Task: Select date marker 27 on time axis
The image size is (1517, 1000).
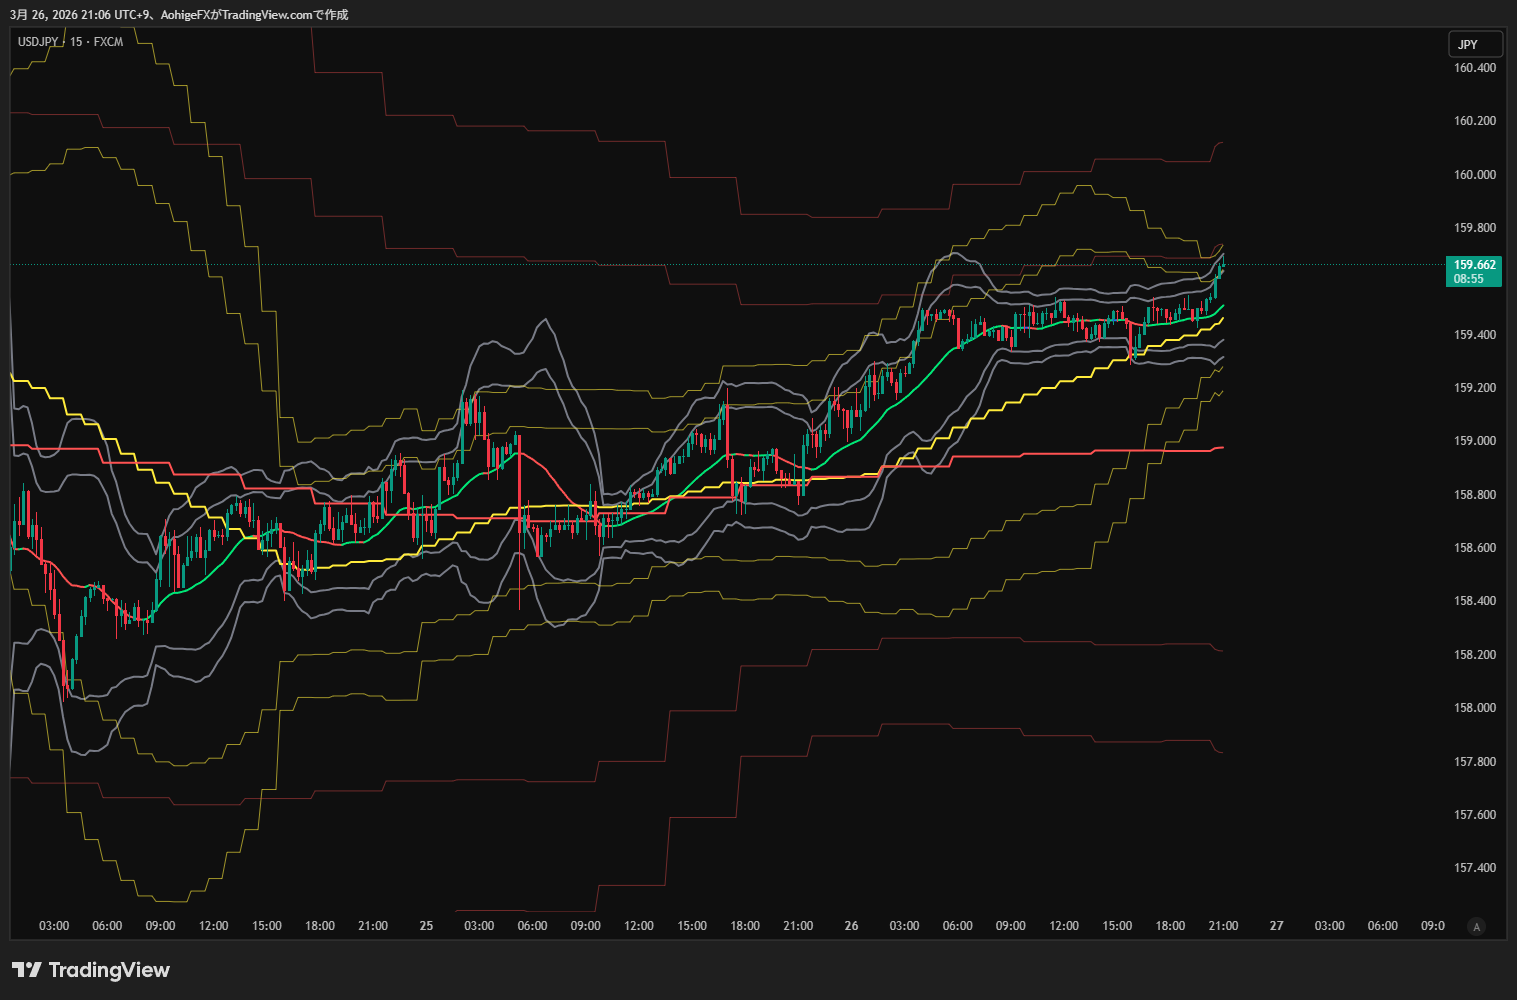Action: (1276, 926)
